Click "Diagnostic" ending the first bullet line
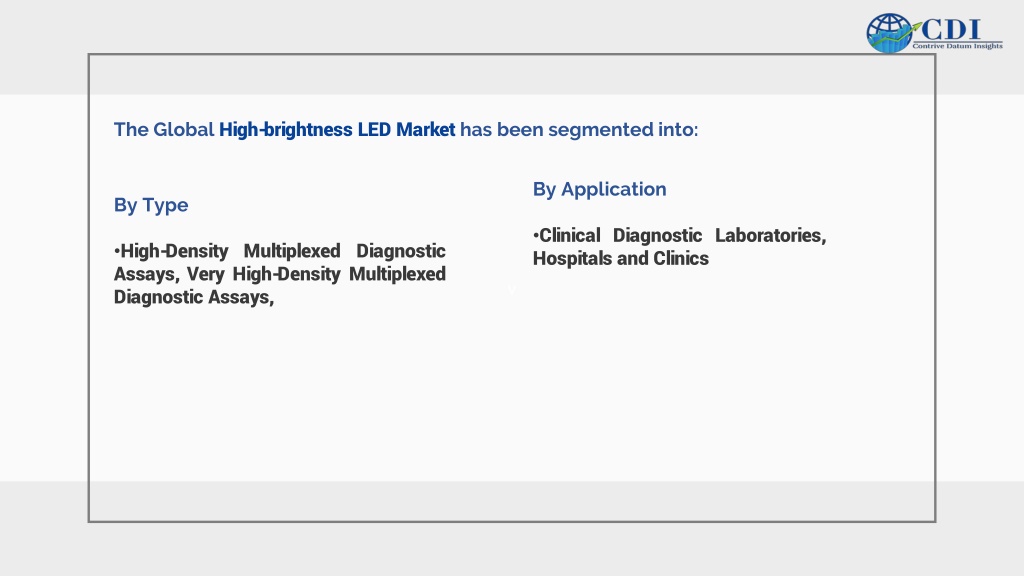 point(401,251)
